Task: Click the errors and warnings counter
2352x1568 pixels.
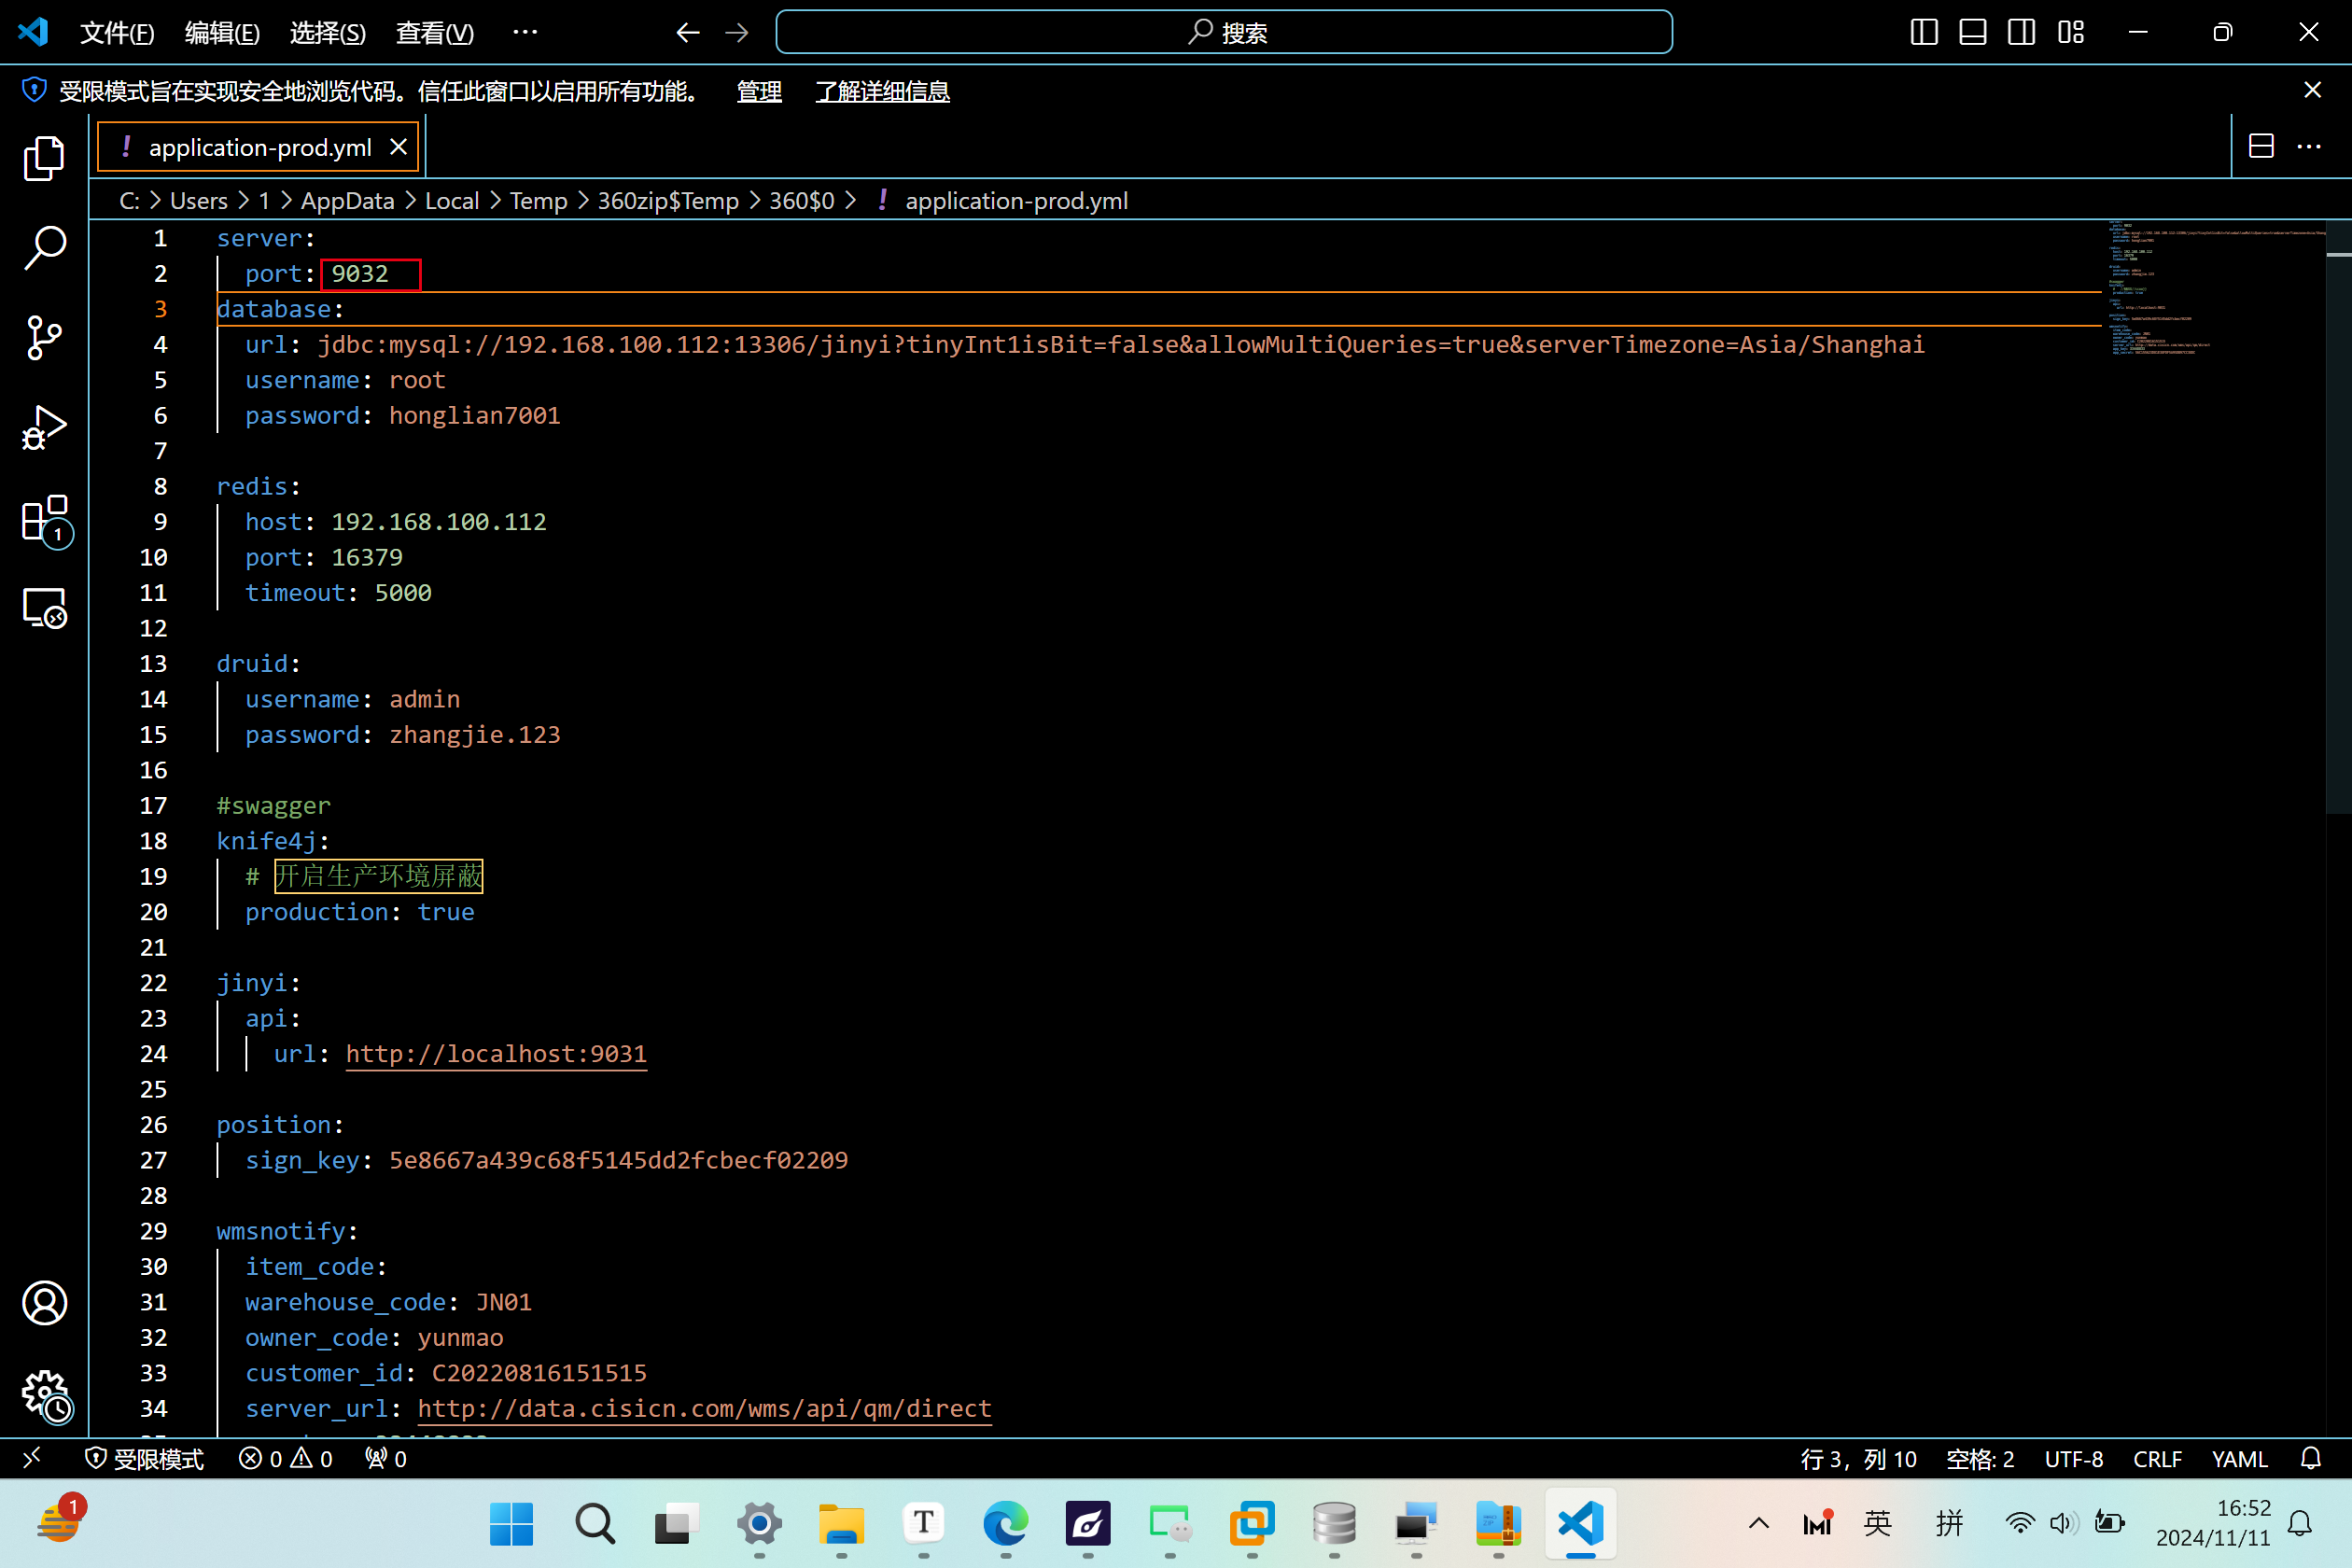Action: (x=286, y=1458)
